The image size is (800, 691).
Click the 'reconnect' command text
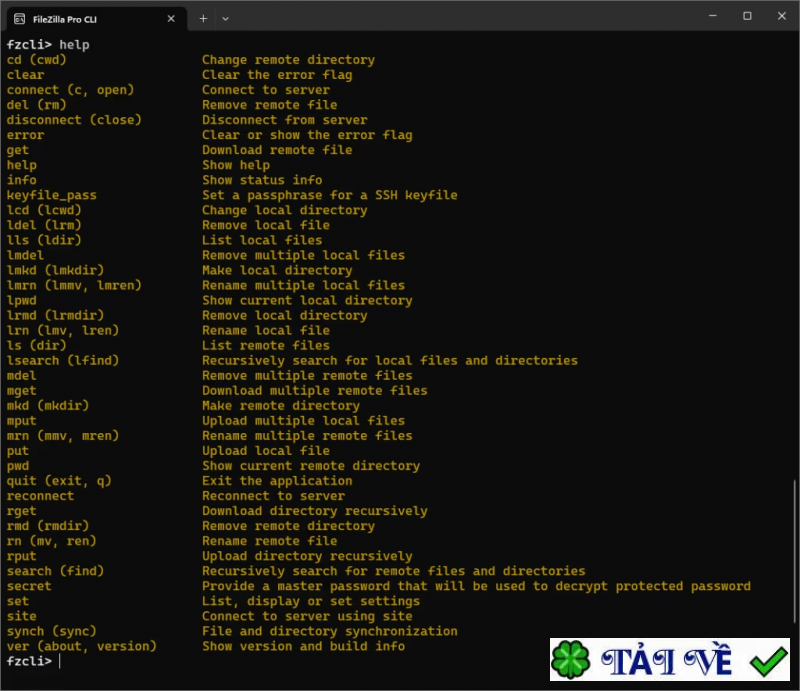point(40,496)
